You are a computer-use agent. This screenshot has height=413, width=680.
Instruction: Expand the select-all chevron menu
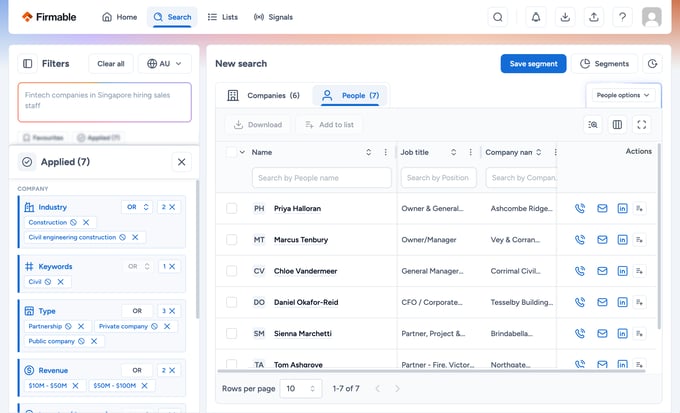242,152
